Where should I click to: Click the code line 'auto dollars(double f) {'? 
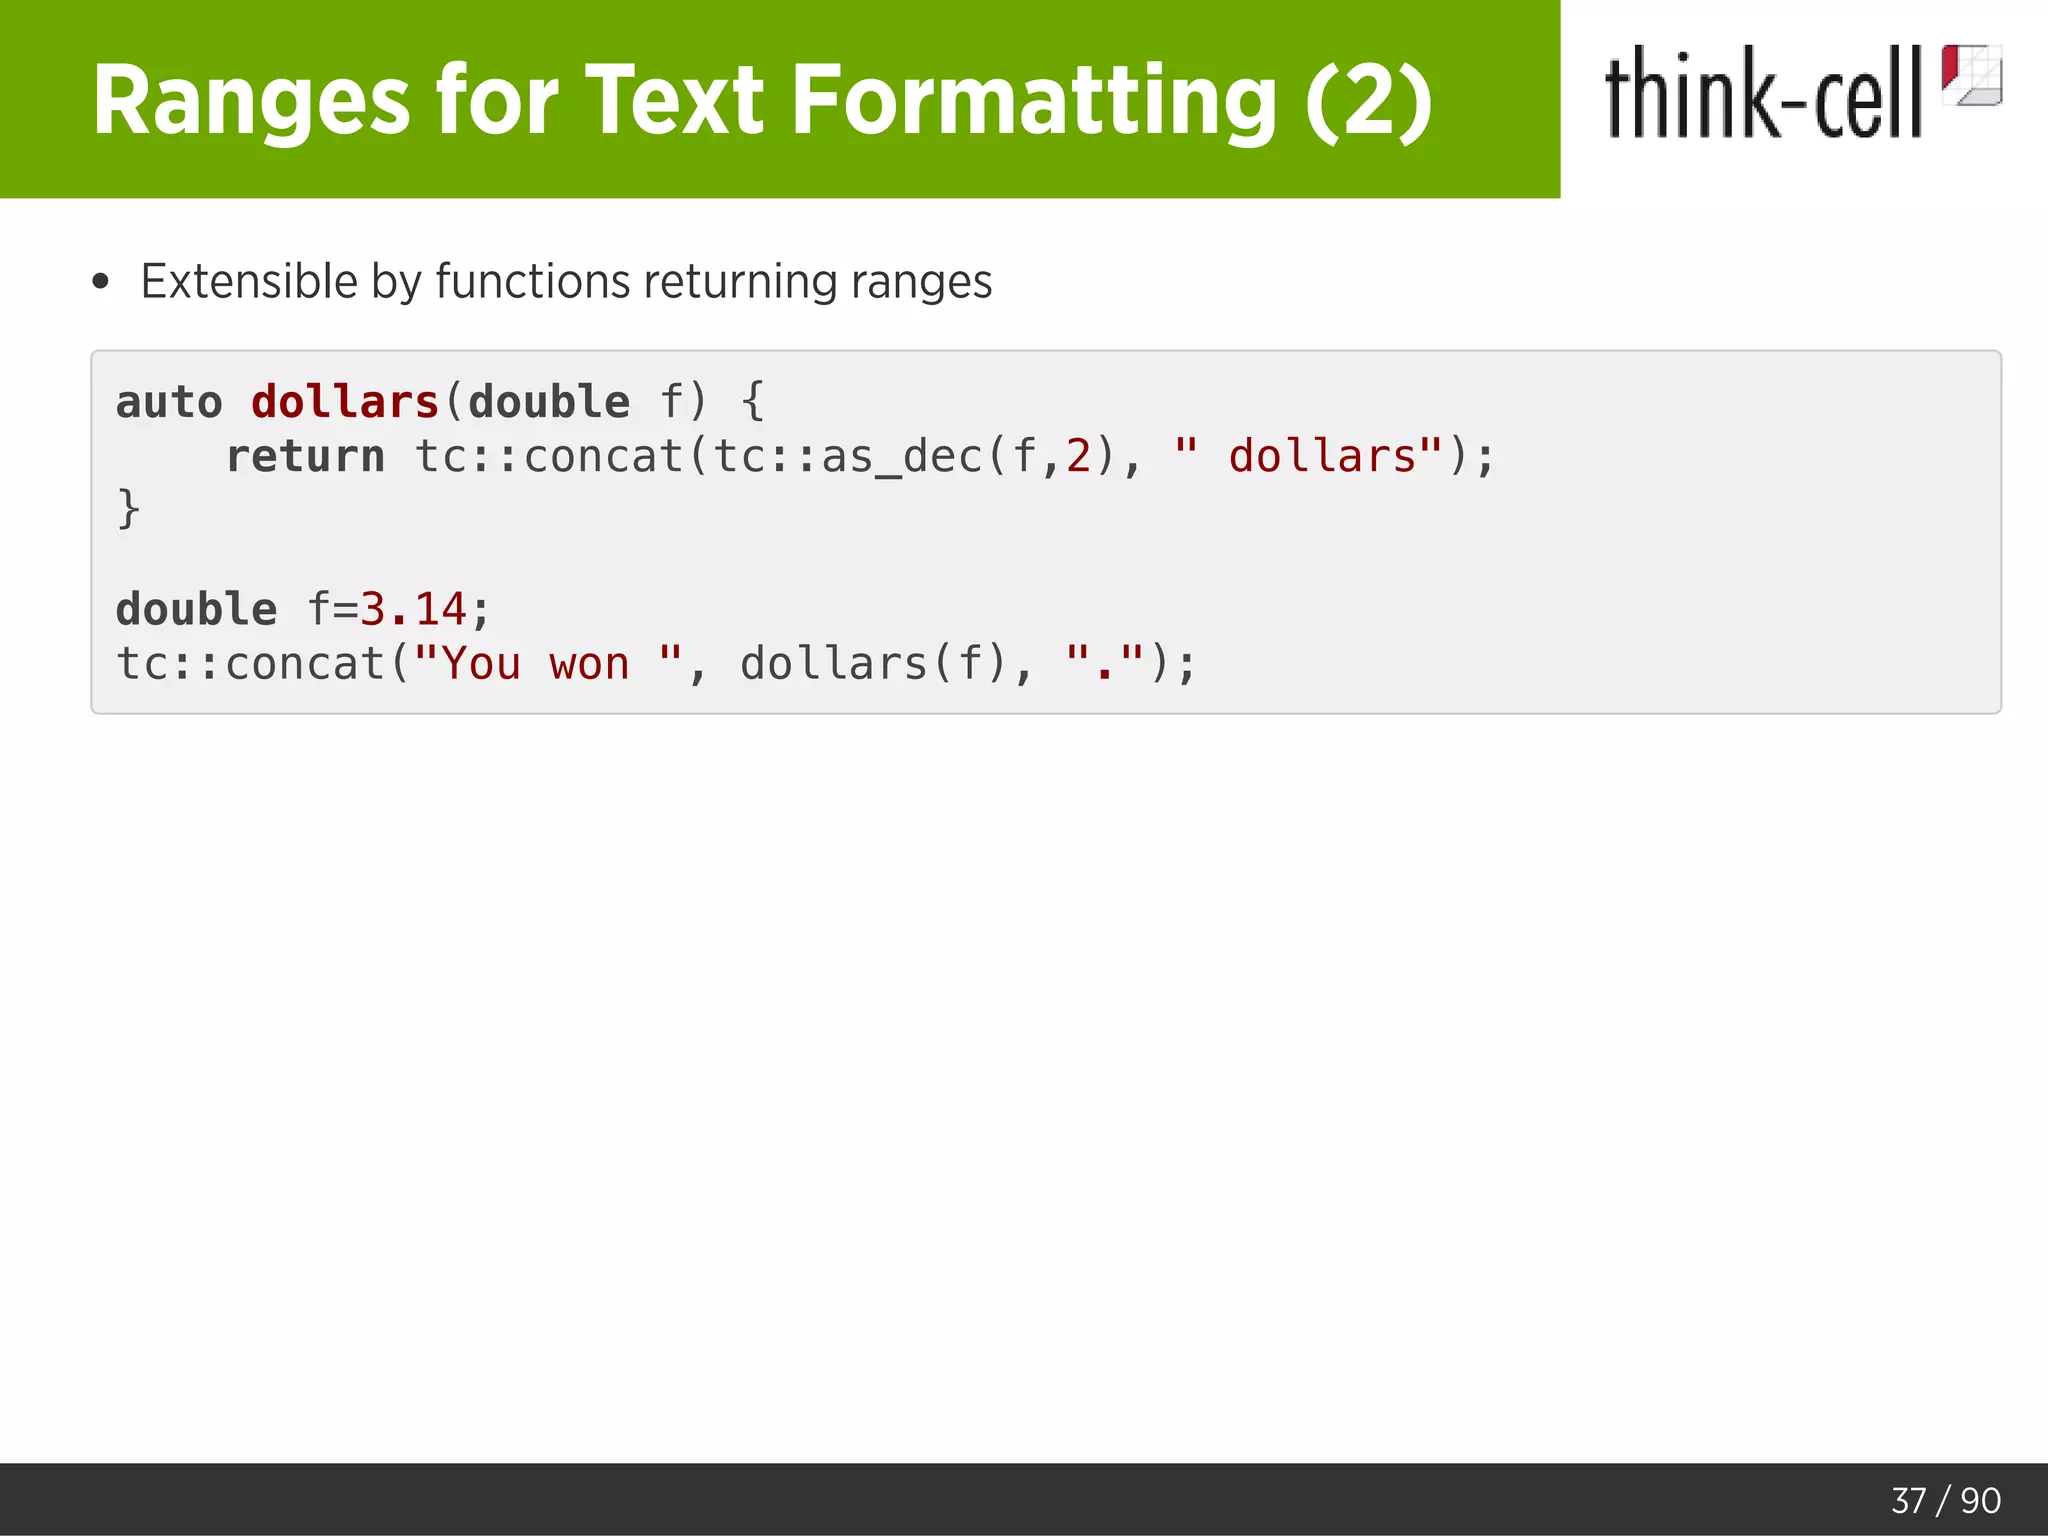tap(441, 402)
